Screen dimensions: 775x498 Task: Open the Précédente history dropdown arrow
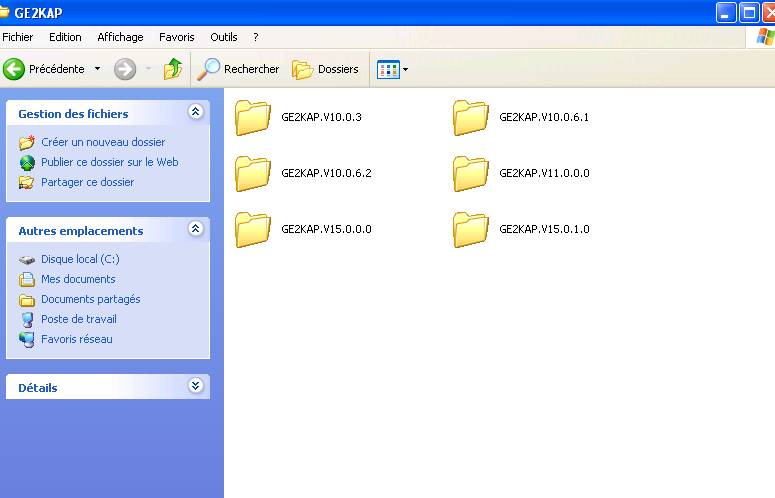[x=97, y=69]
